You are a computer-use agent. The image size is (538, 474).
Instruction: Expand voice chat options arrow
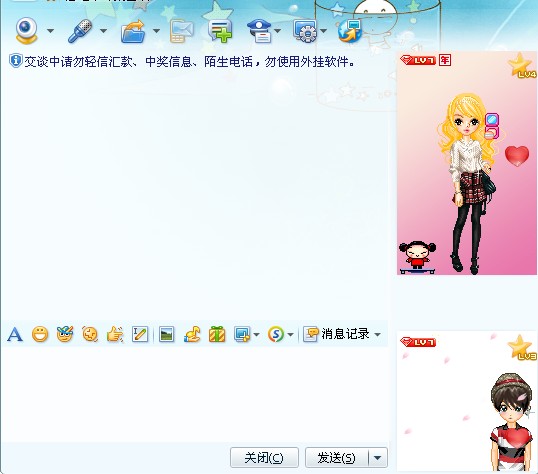point(103,31)
